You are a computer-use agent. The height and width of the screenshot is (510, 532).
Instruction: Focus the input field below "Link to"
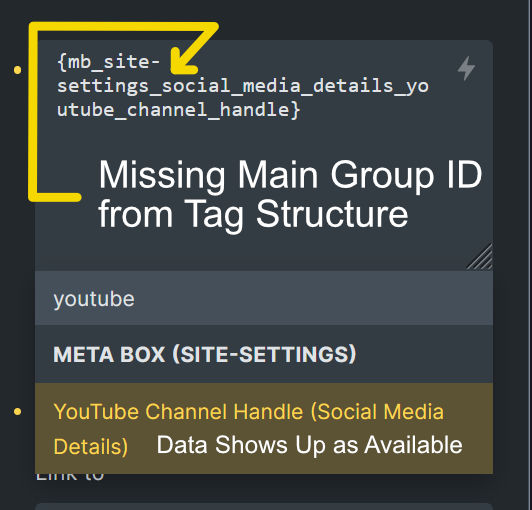point(264,506)
